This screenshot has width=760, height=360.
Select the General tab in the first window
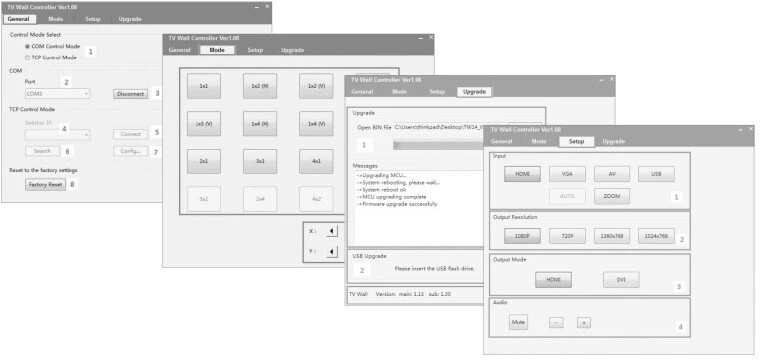point(19,19)
